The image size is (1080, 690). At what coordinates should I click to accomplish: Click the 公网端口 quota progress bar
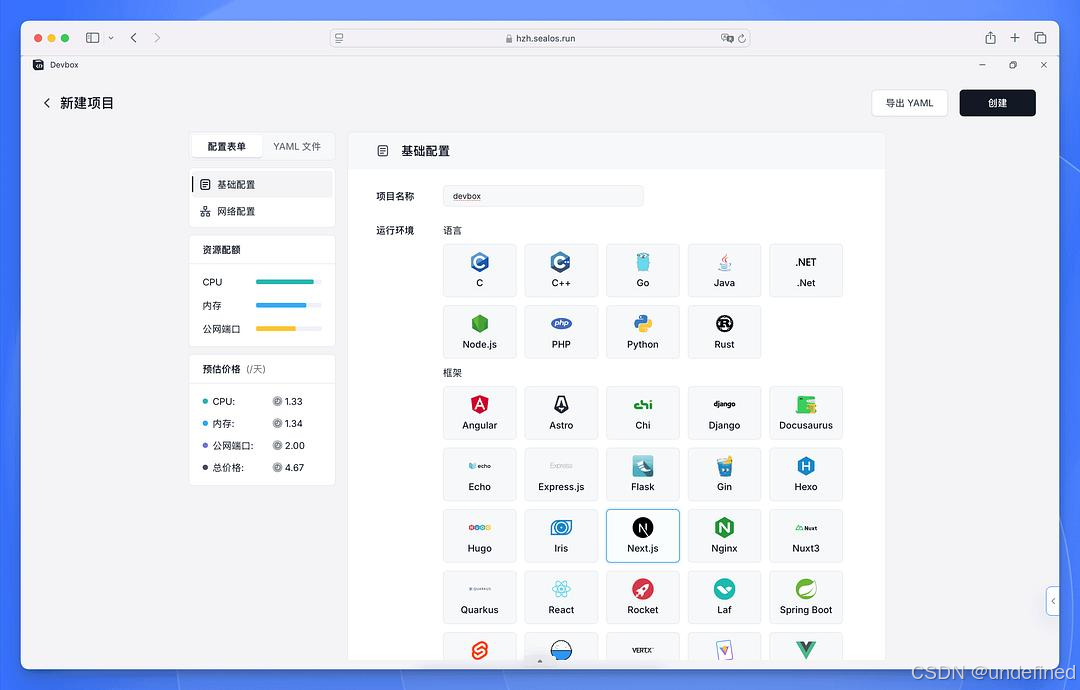point(289,328)
